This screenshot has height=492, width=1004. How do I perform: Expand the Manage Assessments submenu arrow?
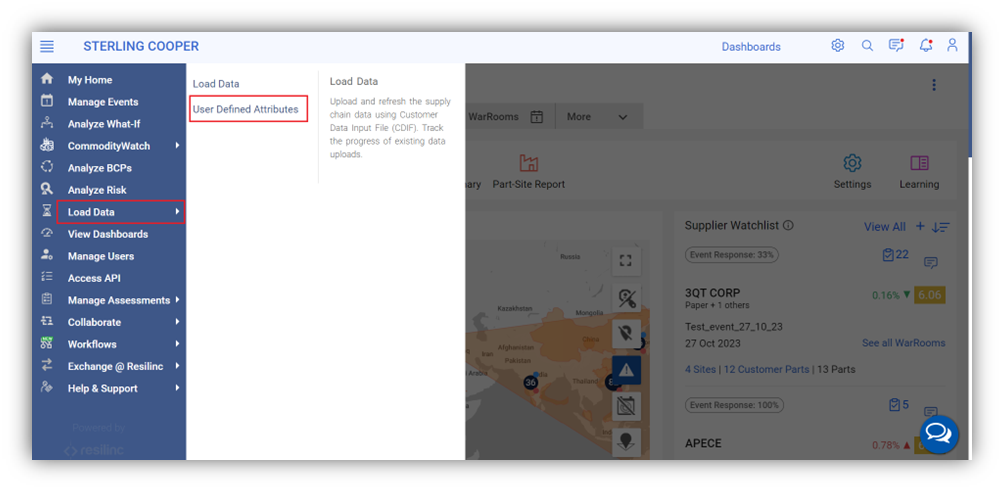coord(177,300)
